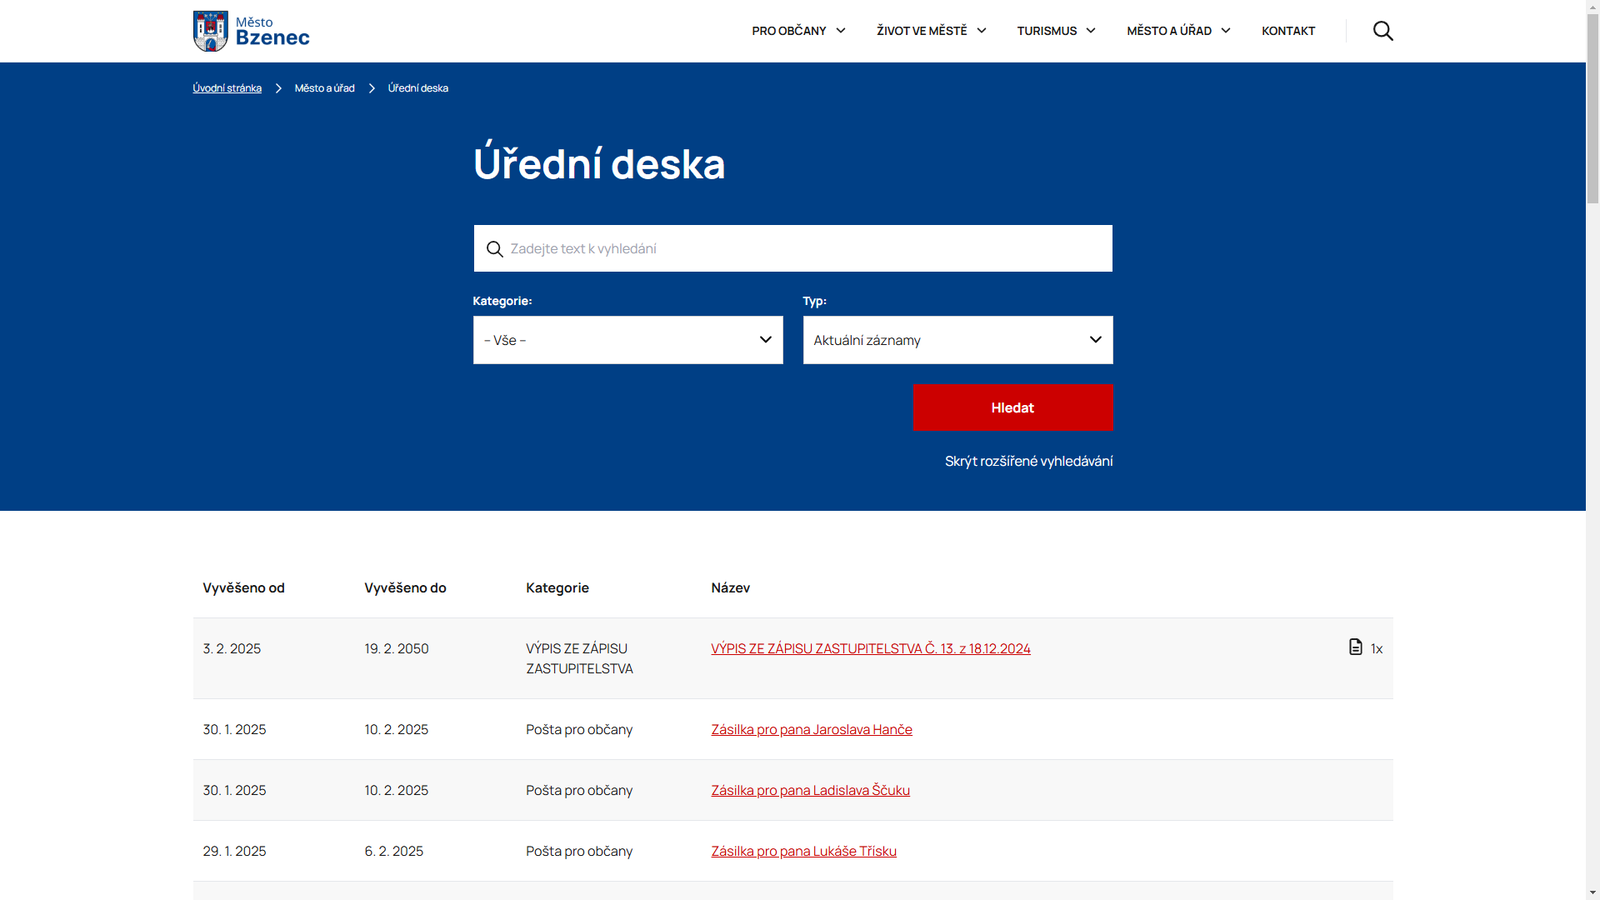Image resolution: width=1600 pixels, height=900 pixels.
Task: Open the Typ dropdown showing Aktuální záznamy
Action: click(x=957, y=340)
